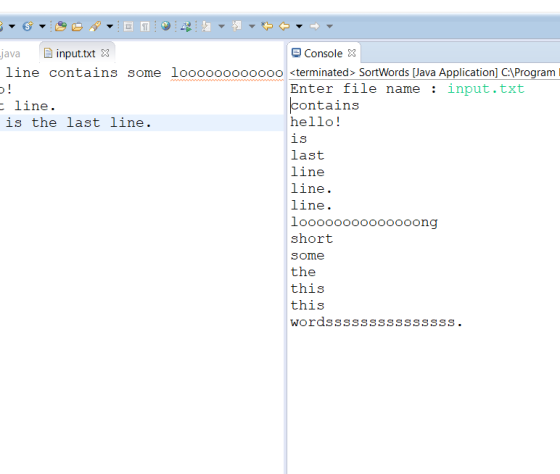Click the New Java Class toolbar icon

(28, 26)
